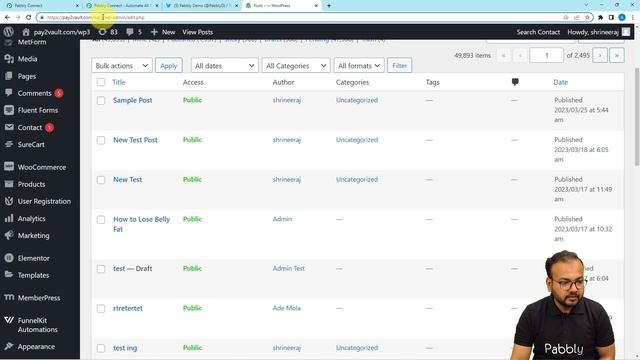Click the Analytics bar chart icon
640x360 pixels.
pos(9,218)
